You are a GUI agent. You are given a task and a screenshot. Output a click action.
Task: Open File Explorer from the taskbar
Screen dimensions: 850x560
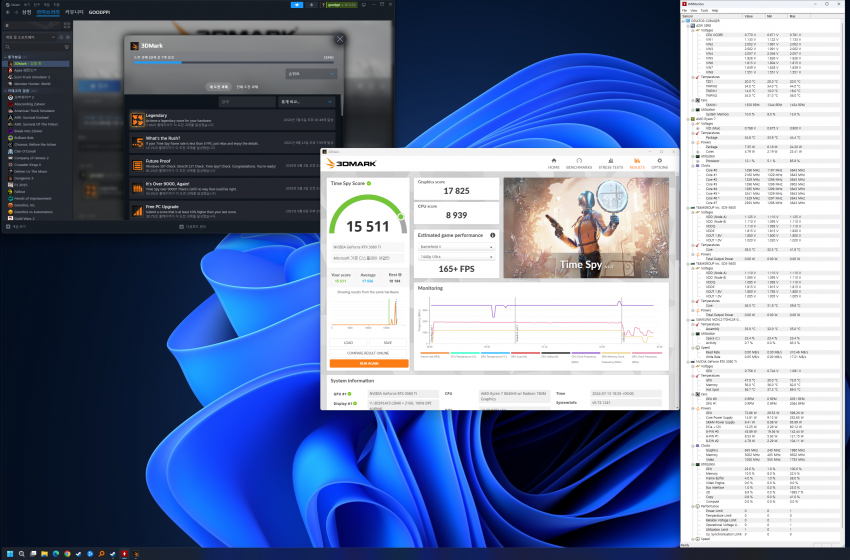[44, 554]
